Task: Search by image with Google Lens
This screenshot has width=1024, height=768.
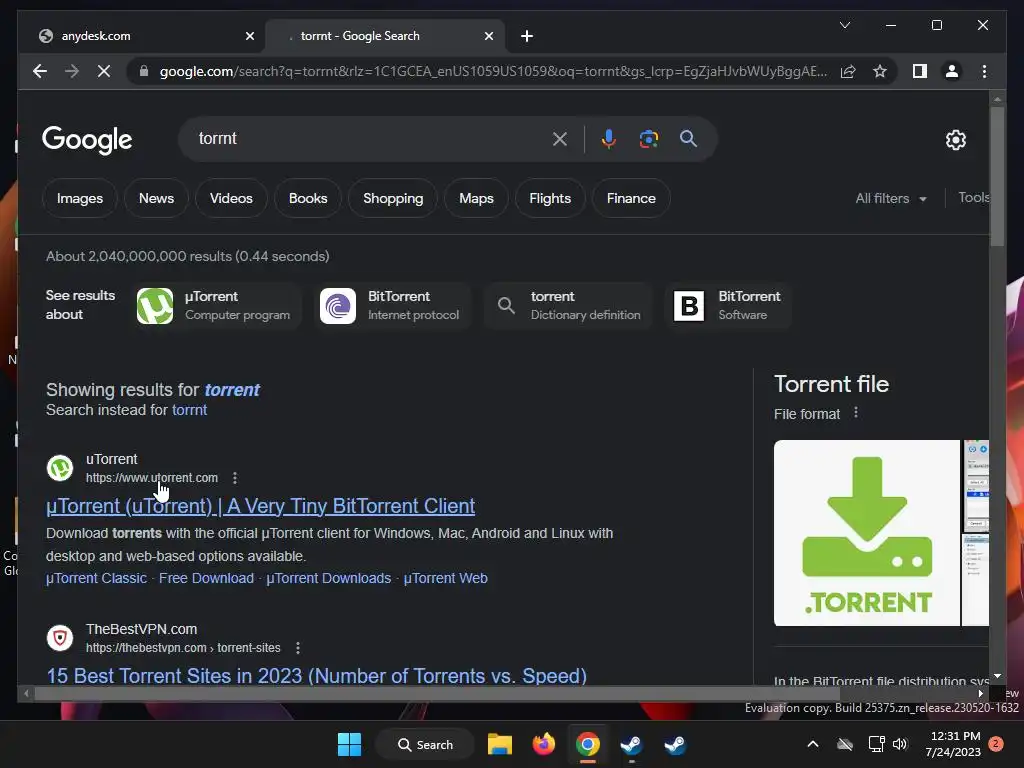Action: coord(648,138)
